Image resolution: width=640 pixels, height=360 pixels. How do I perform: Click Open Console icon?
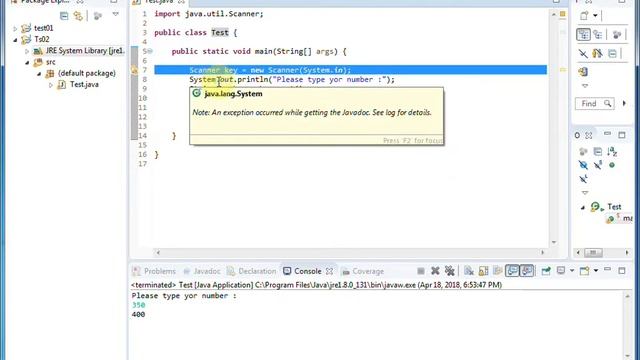(584, 271)
